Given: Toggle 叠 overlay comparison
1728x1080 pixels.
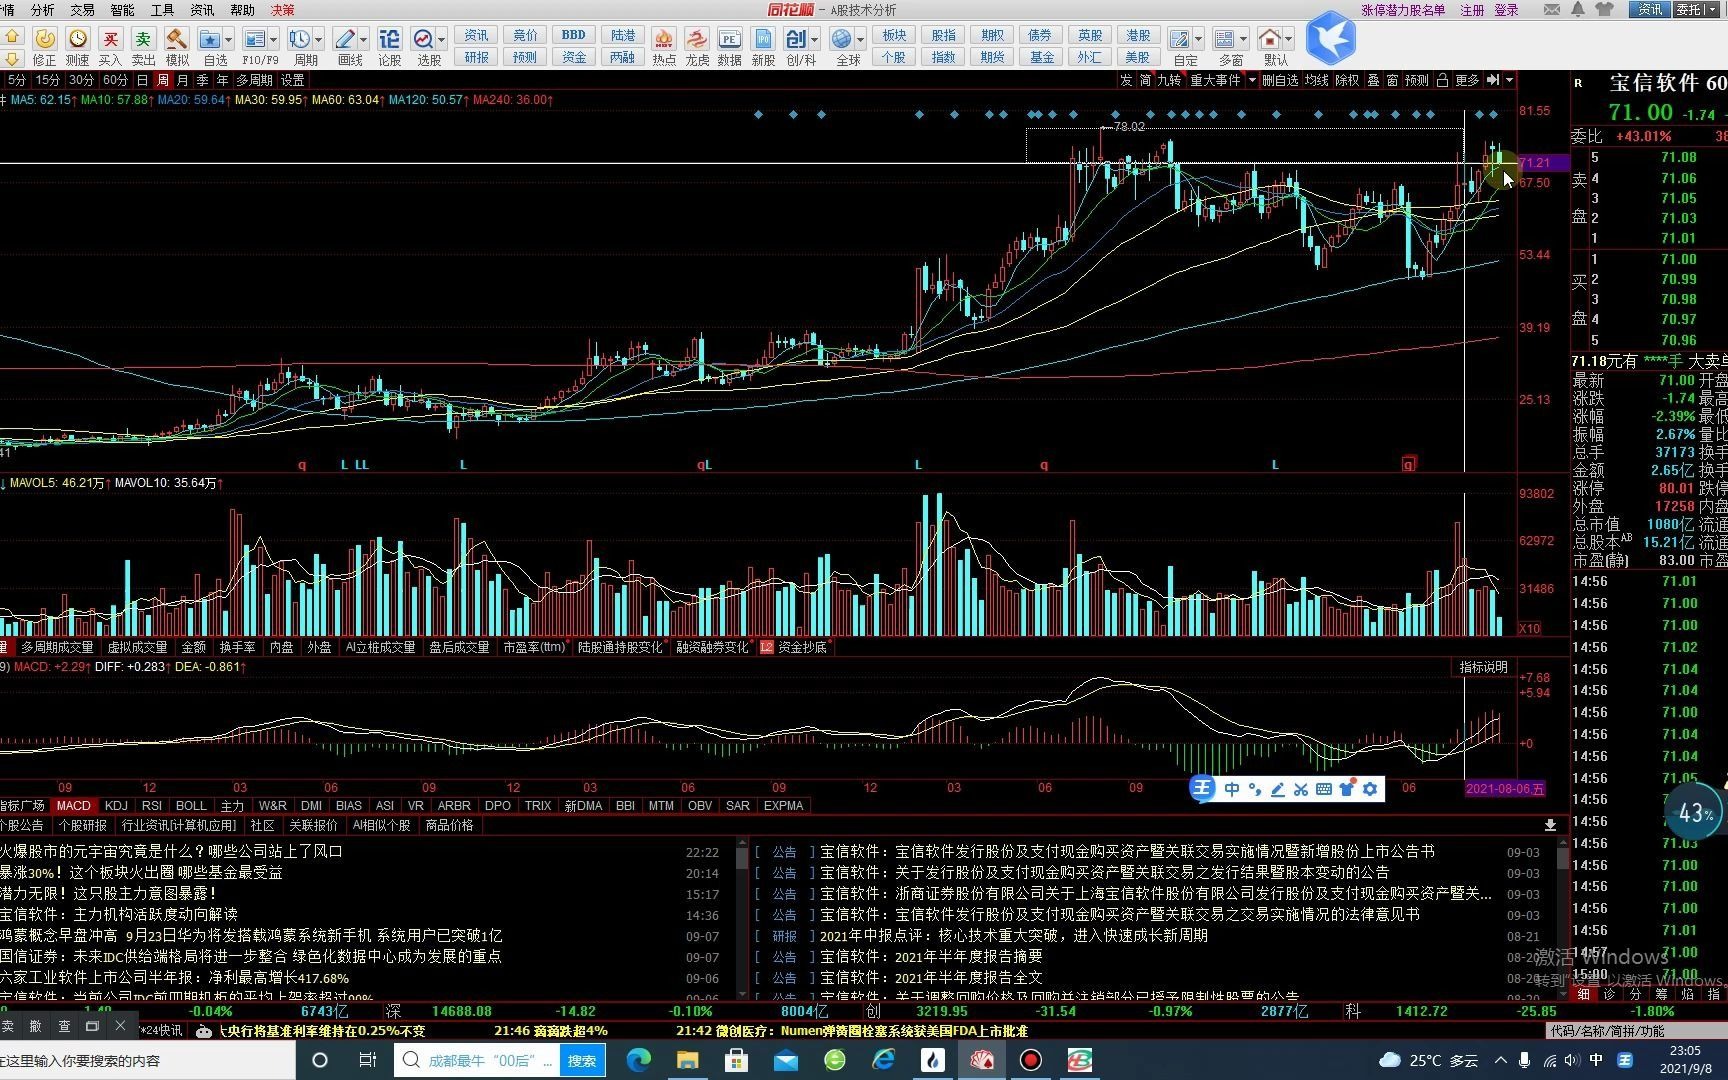Looking at the screenshot, I should [1373, 80].
